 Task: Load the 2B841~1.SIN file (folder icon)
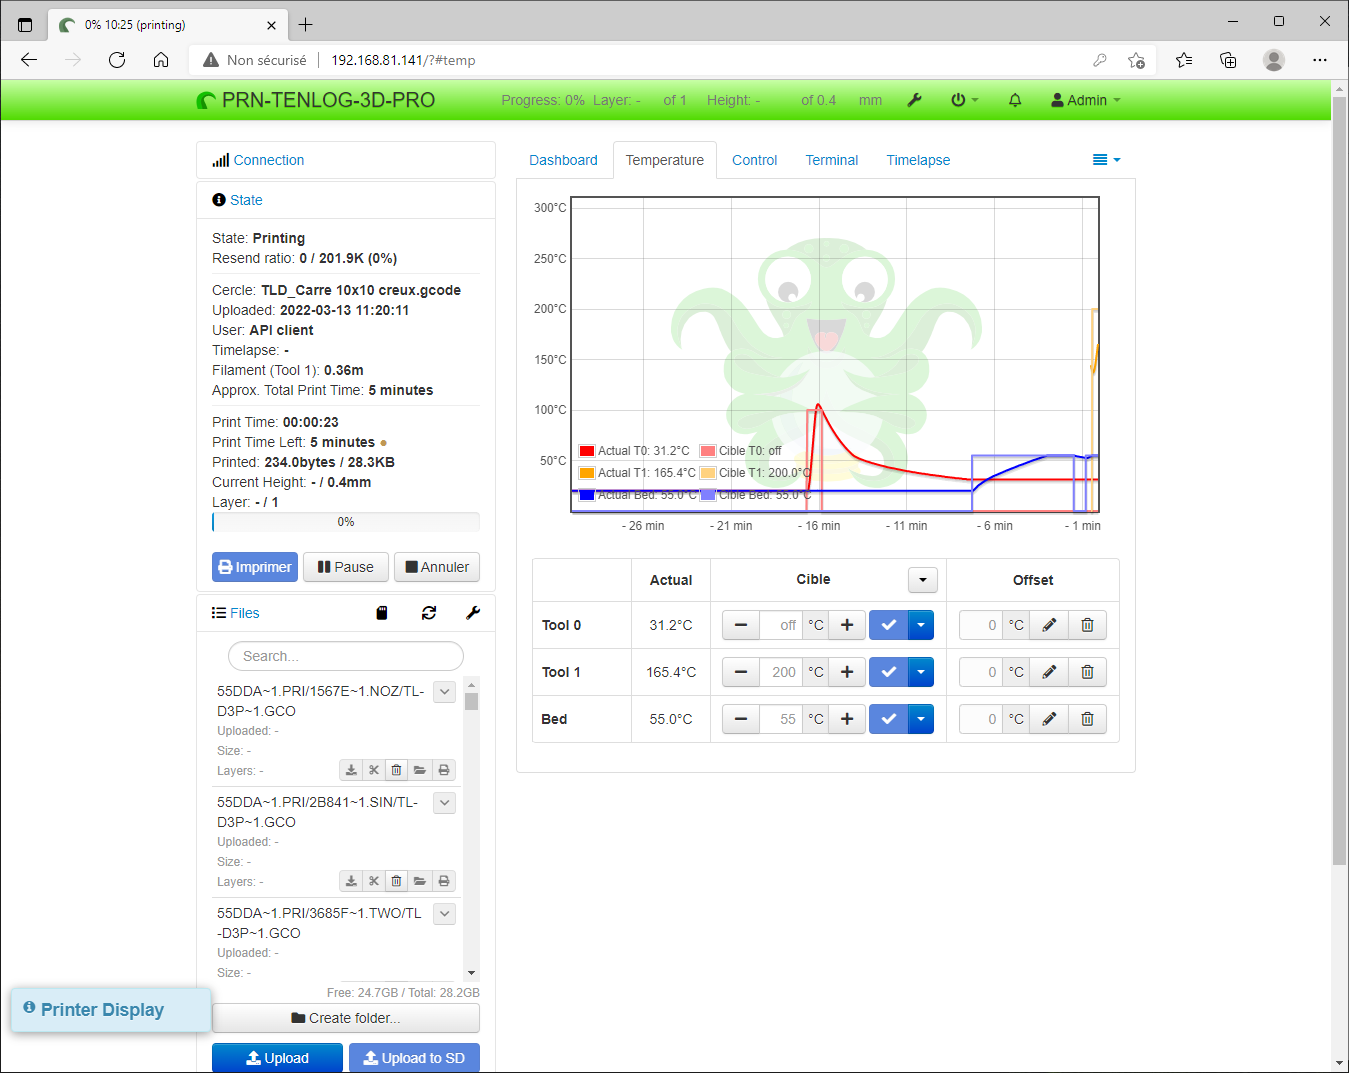pyautogui.click(x=420, y=881)
